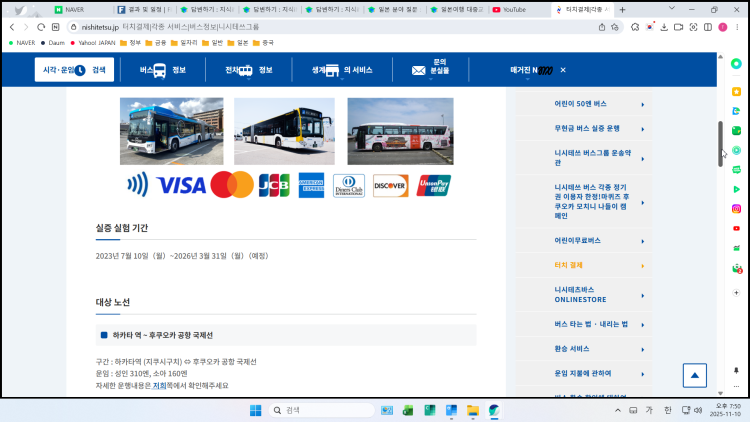Click the white bus thumbnail image
The image size is (750, 422).
[284, 131]
